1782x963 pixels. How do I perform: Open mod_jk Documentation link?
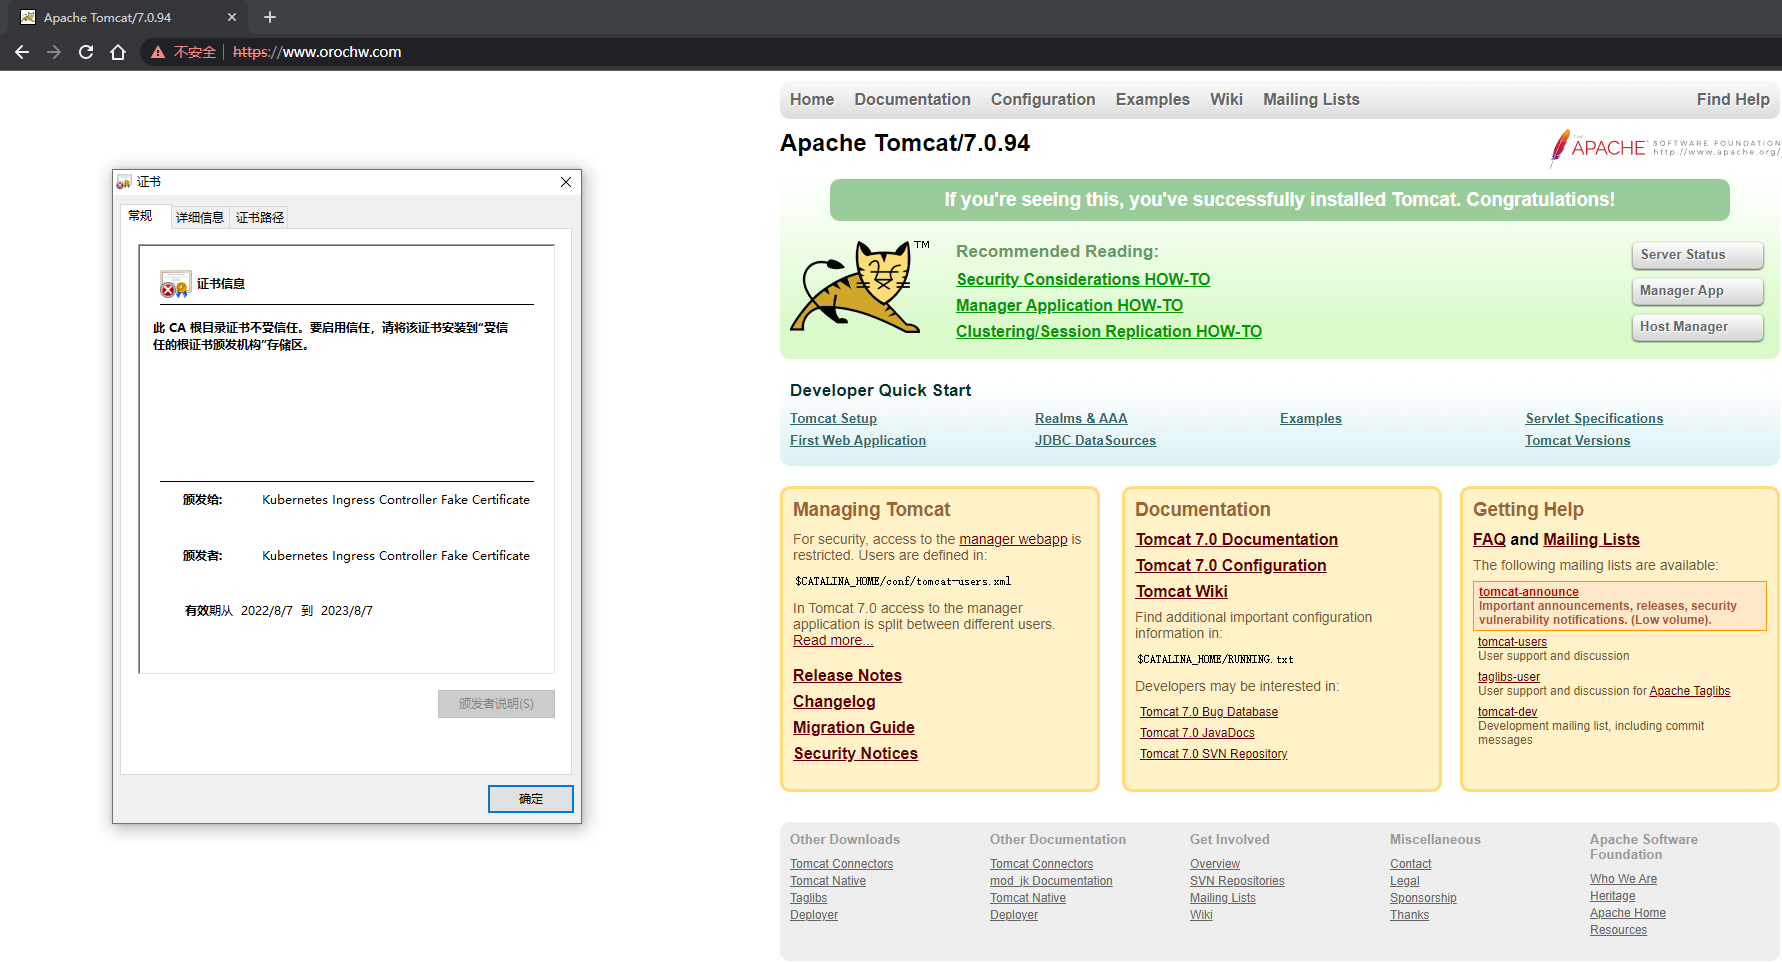coord(1051,881)
